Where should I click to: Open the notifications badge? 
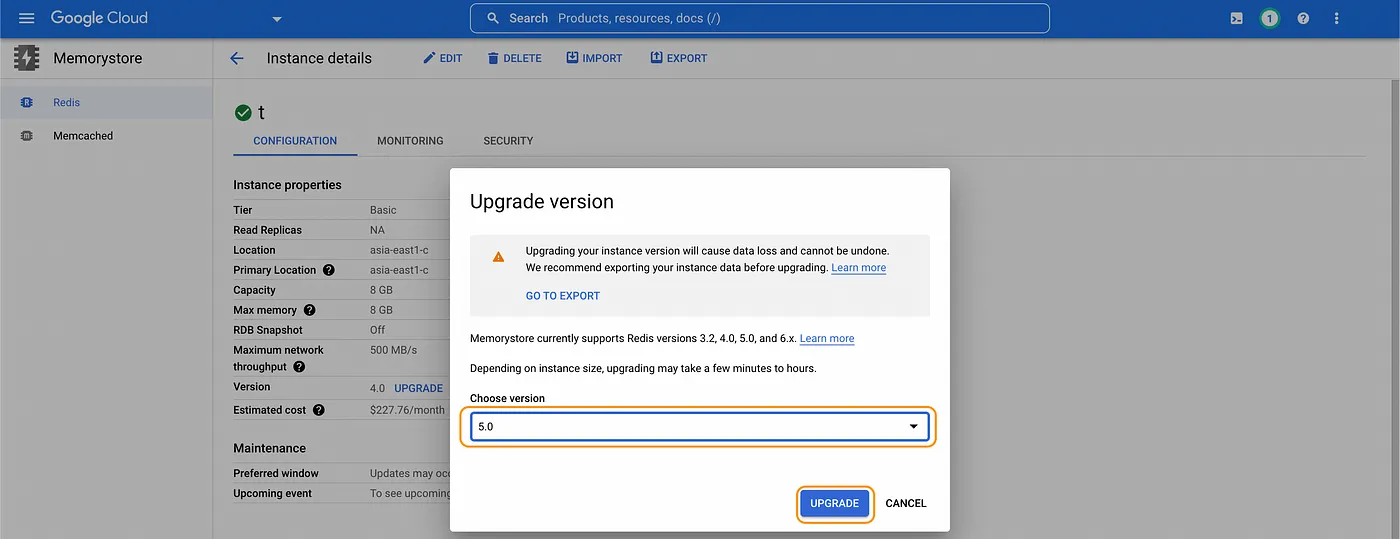[x=1269, y=19]
